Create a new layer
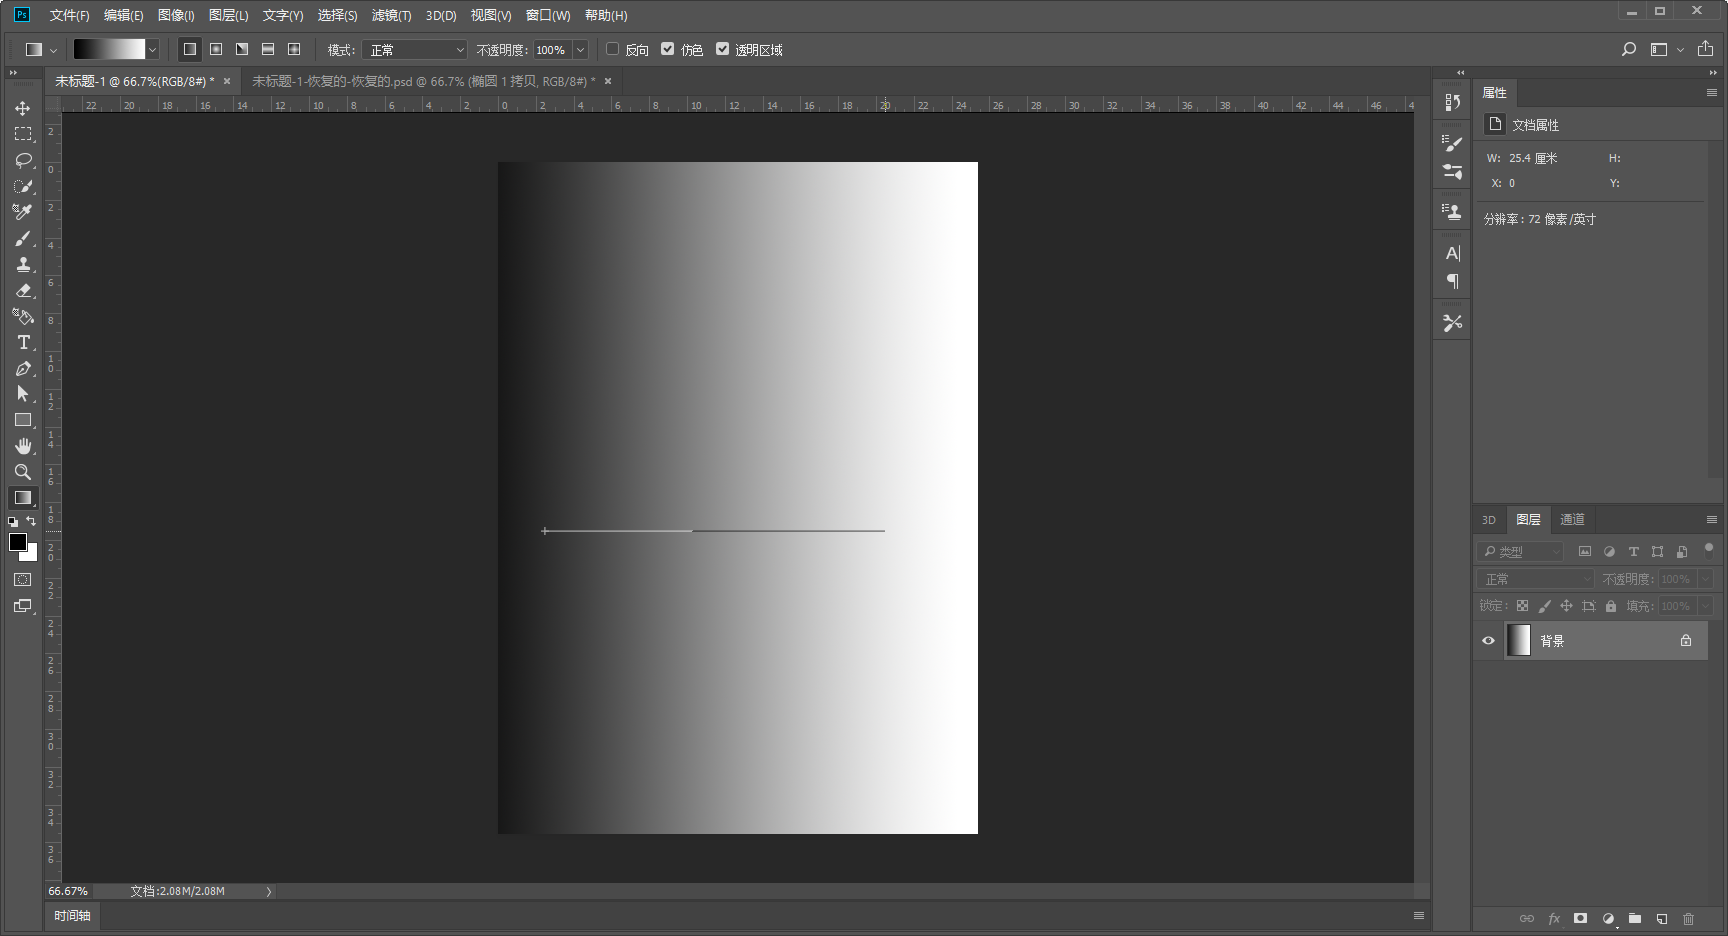 (x=1662, y=918)
